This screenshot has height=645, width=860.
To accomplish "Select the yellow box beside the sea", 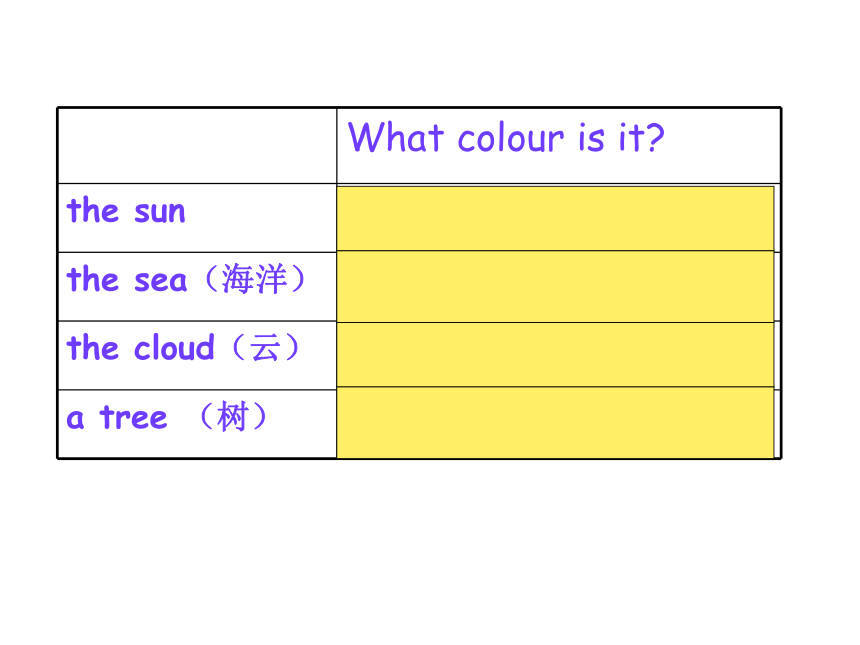I will click(x=555, y=286).
